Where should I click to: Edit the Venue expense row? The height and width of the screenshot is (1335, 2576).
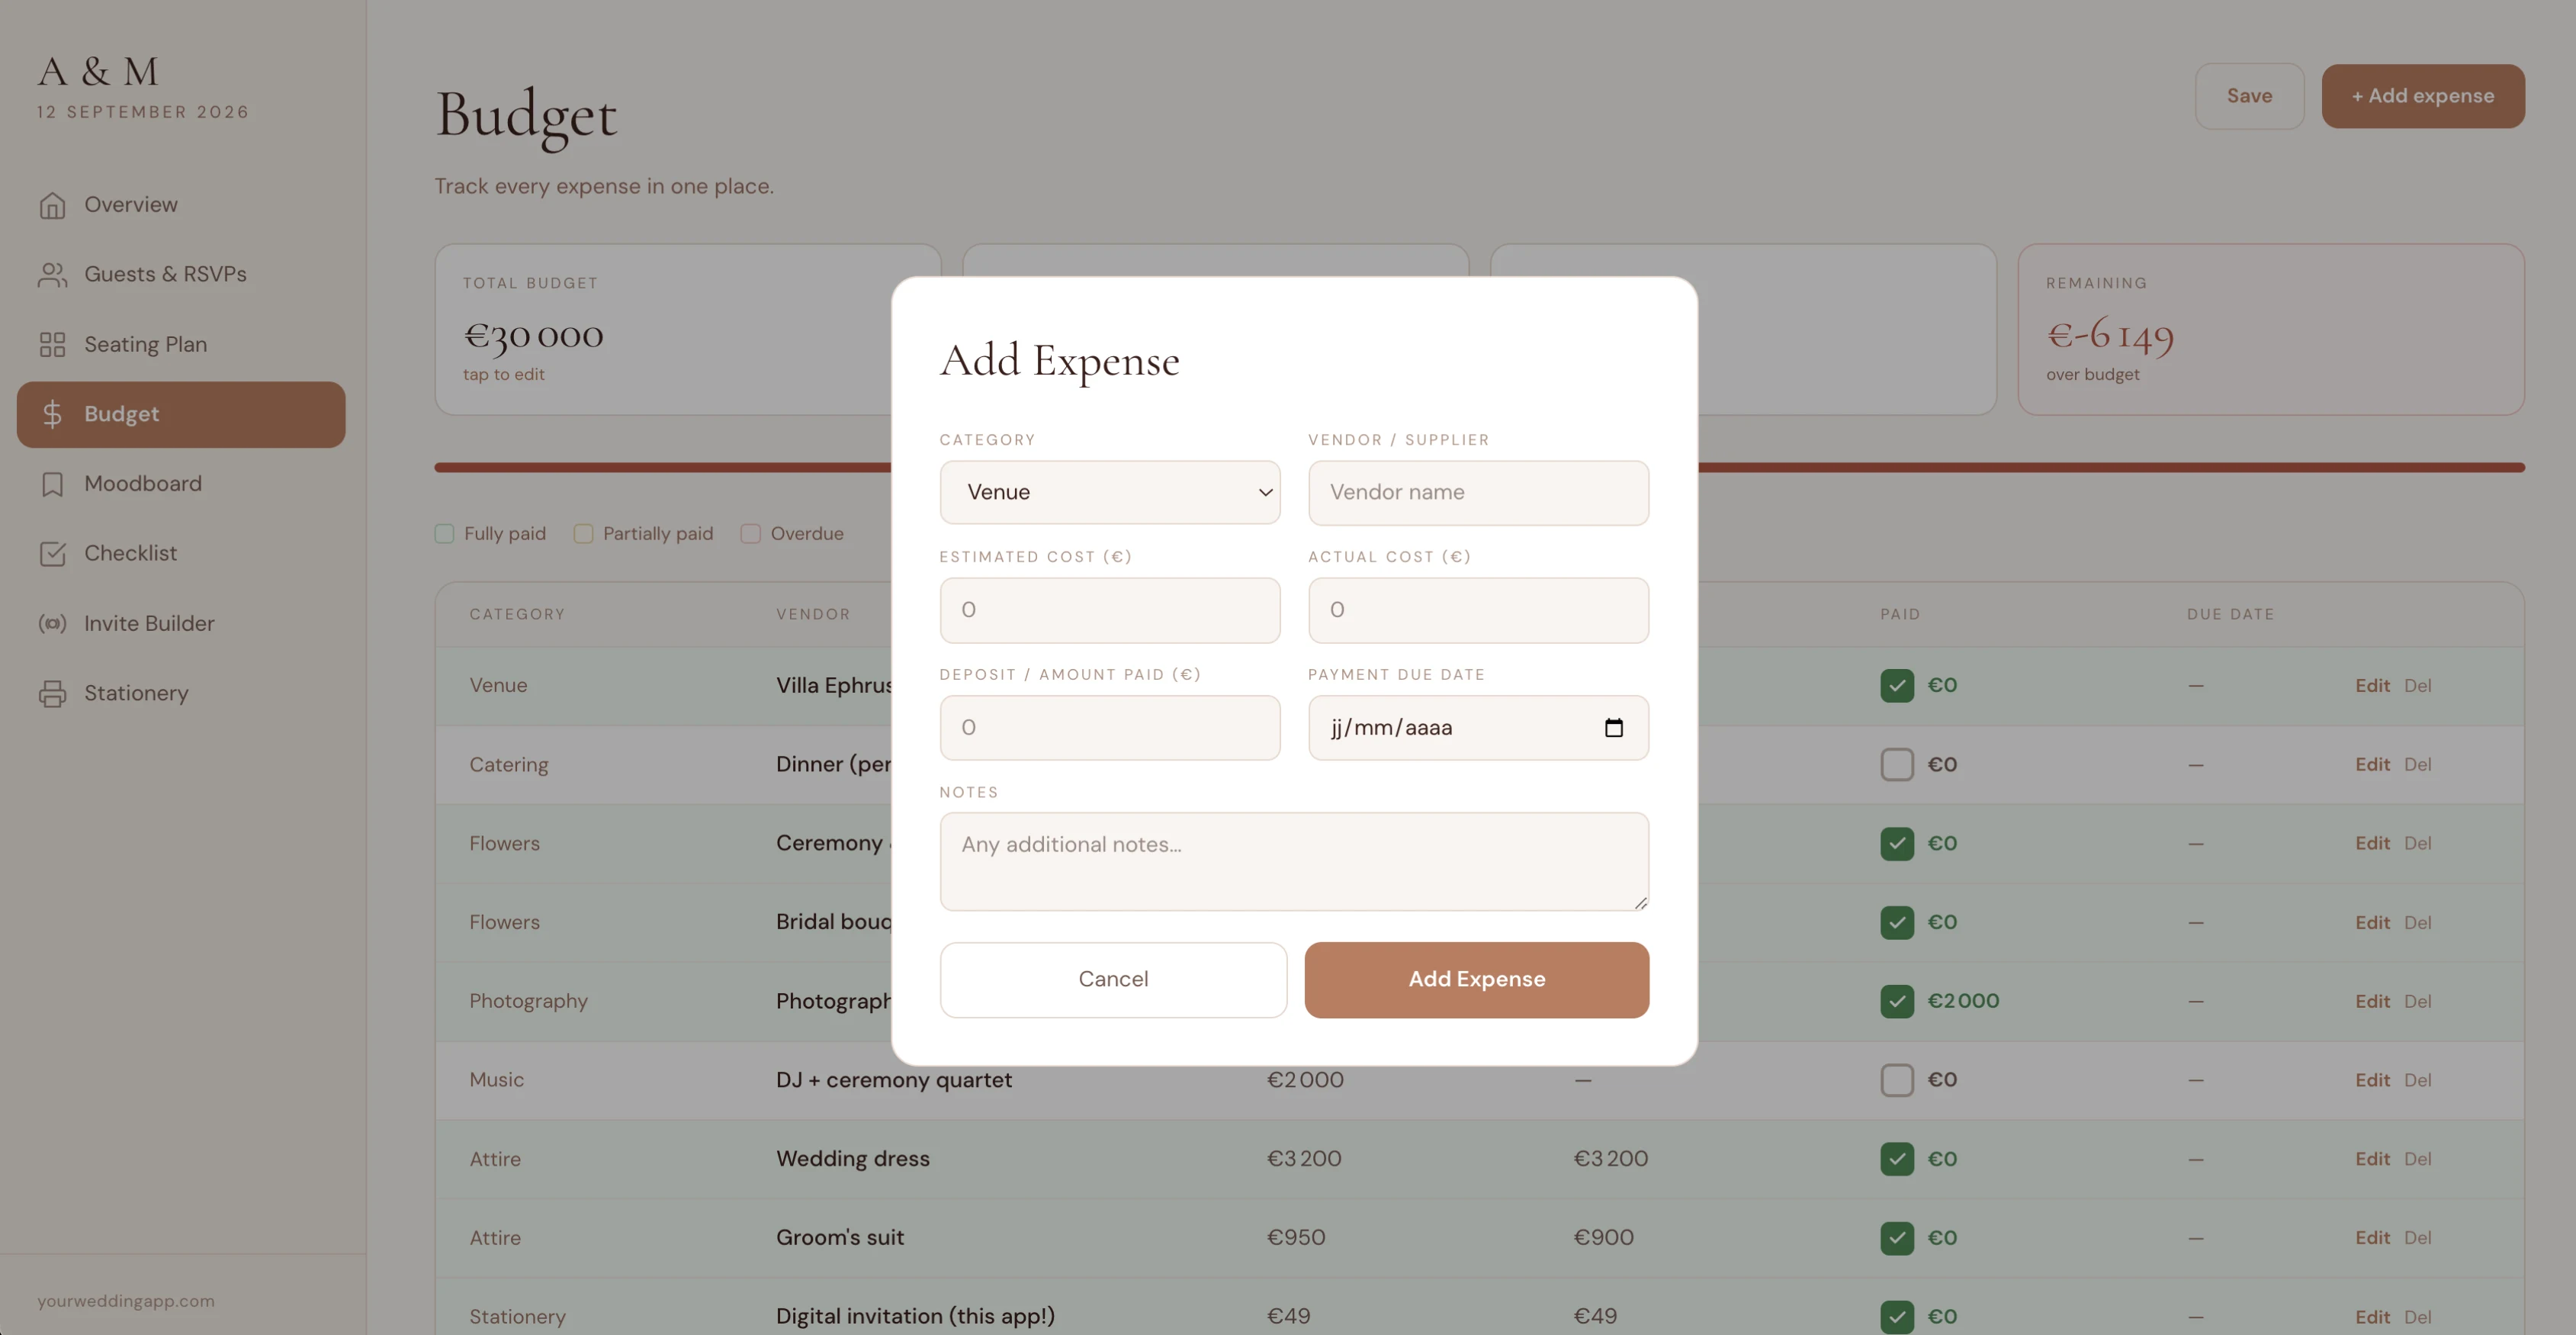pyautogui.click(x=2372, y=686)
